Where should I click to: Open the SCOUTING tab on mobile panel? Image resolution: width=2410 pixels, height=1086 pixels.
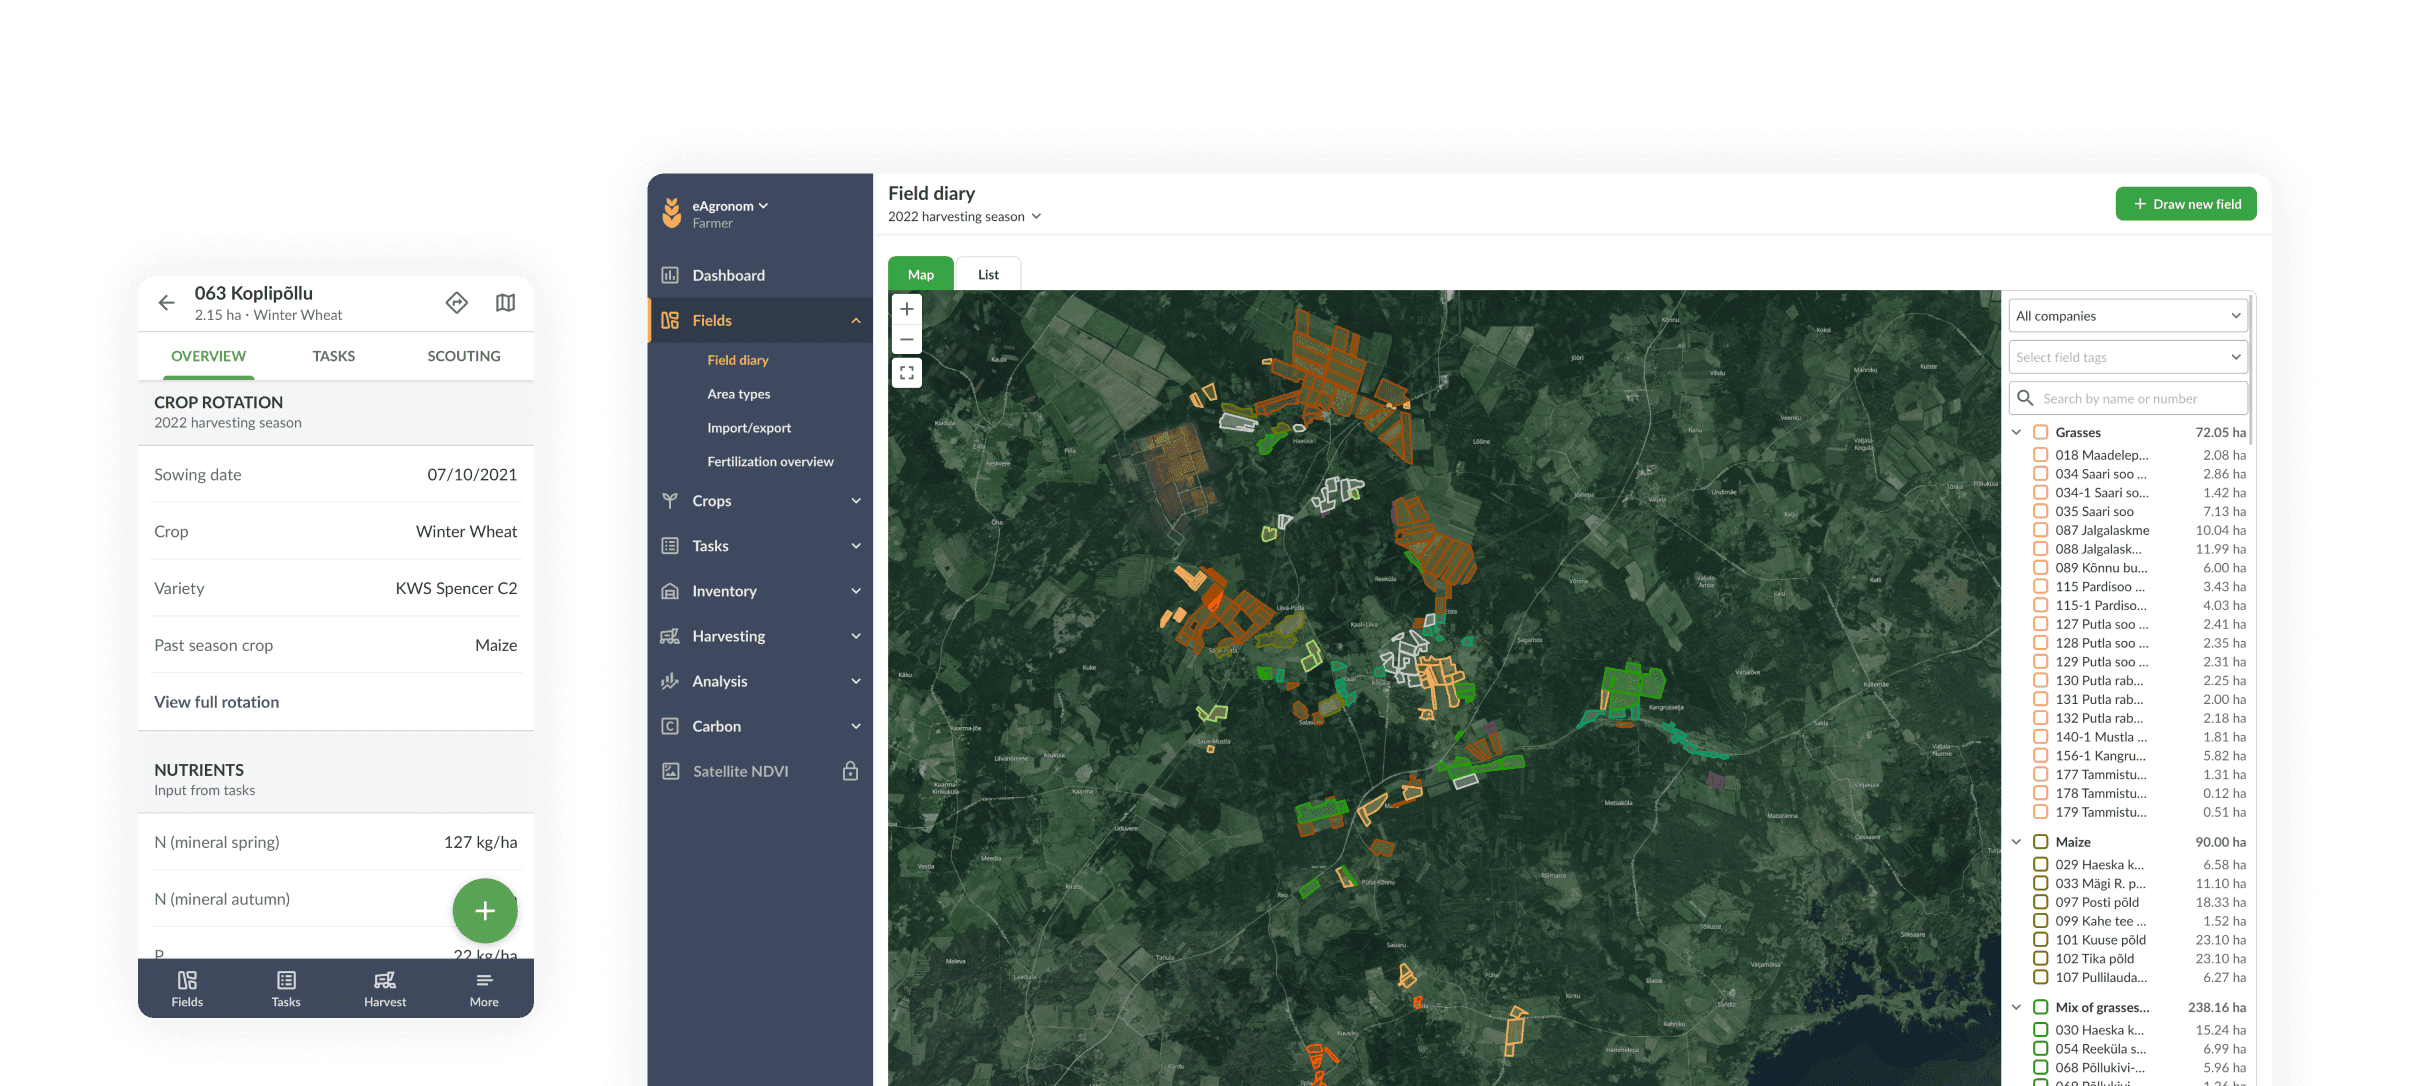464,356
